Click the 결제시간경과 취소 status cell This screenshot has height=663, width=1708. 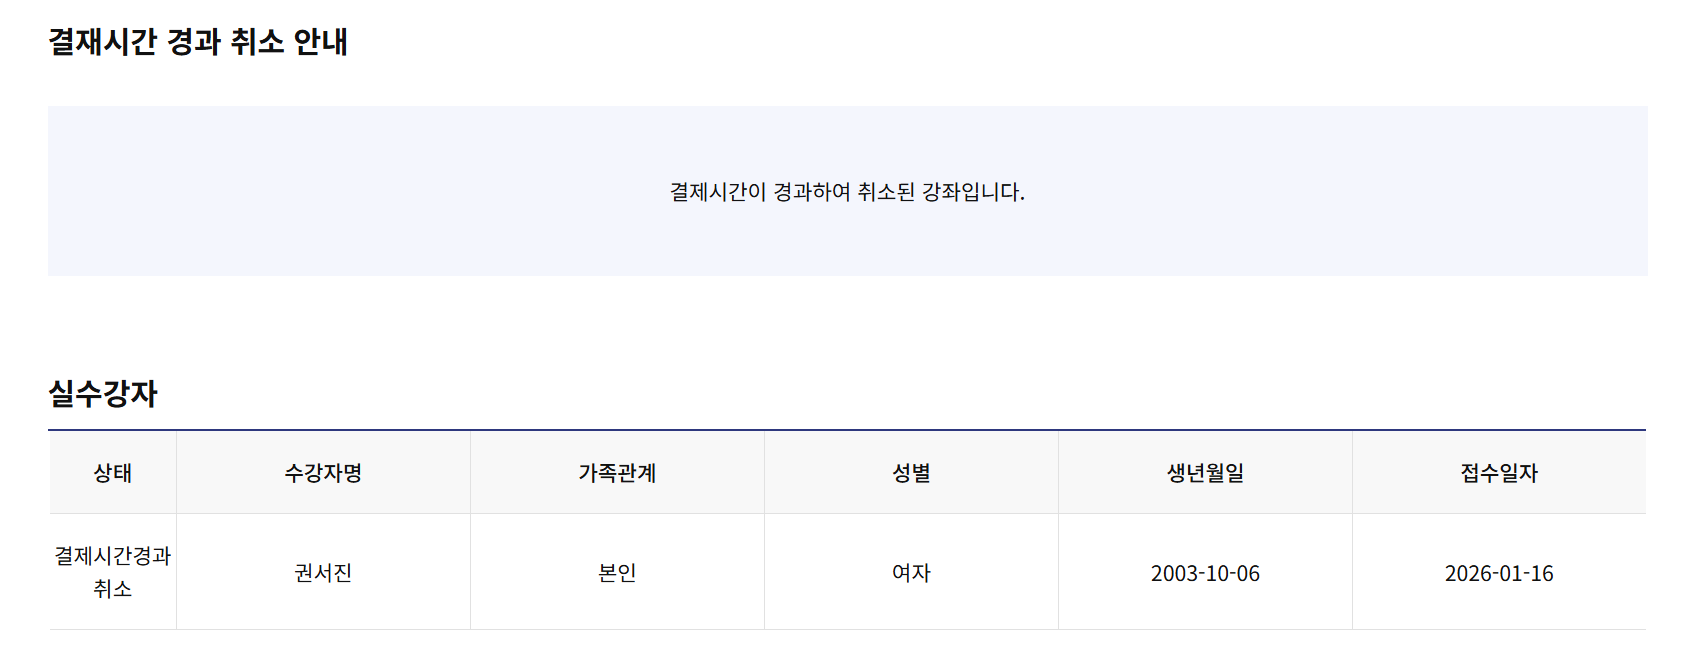(x=113, y=572)
